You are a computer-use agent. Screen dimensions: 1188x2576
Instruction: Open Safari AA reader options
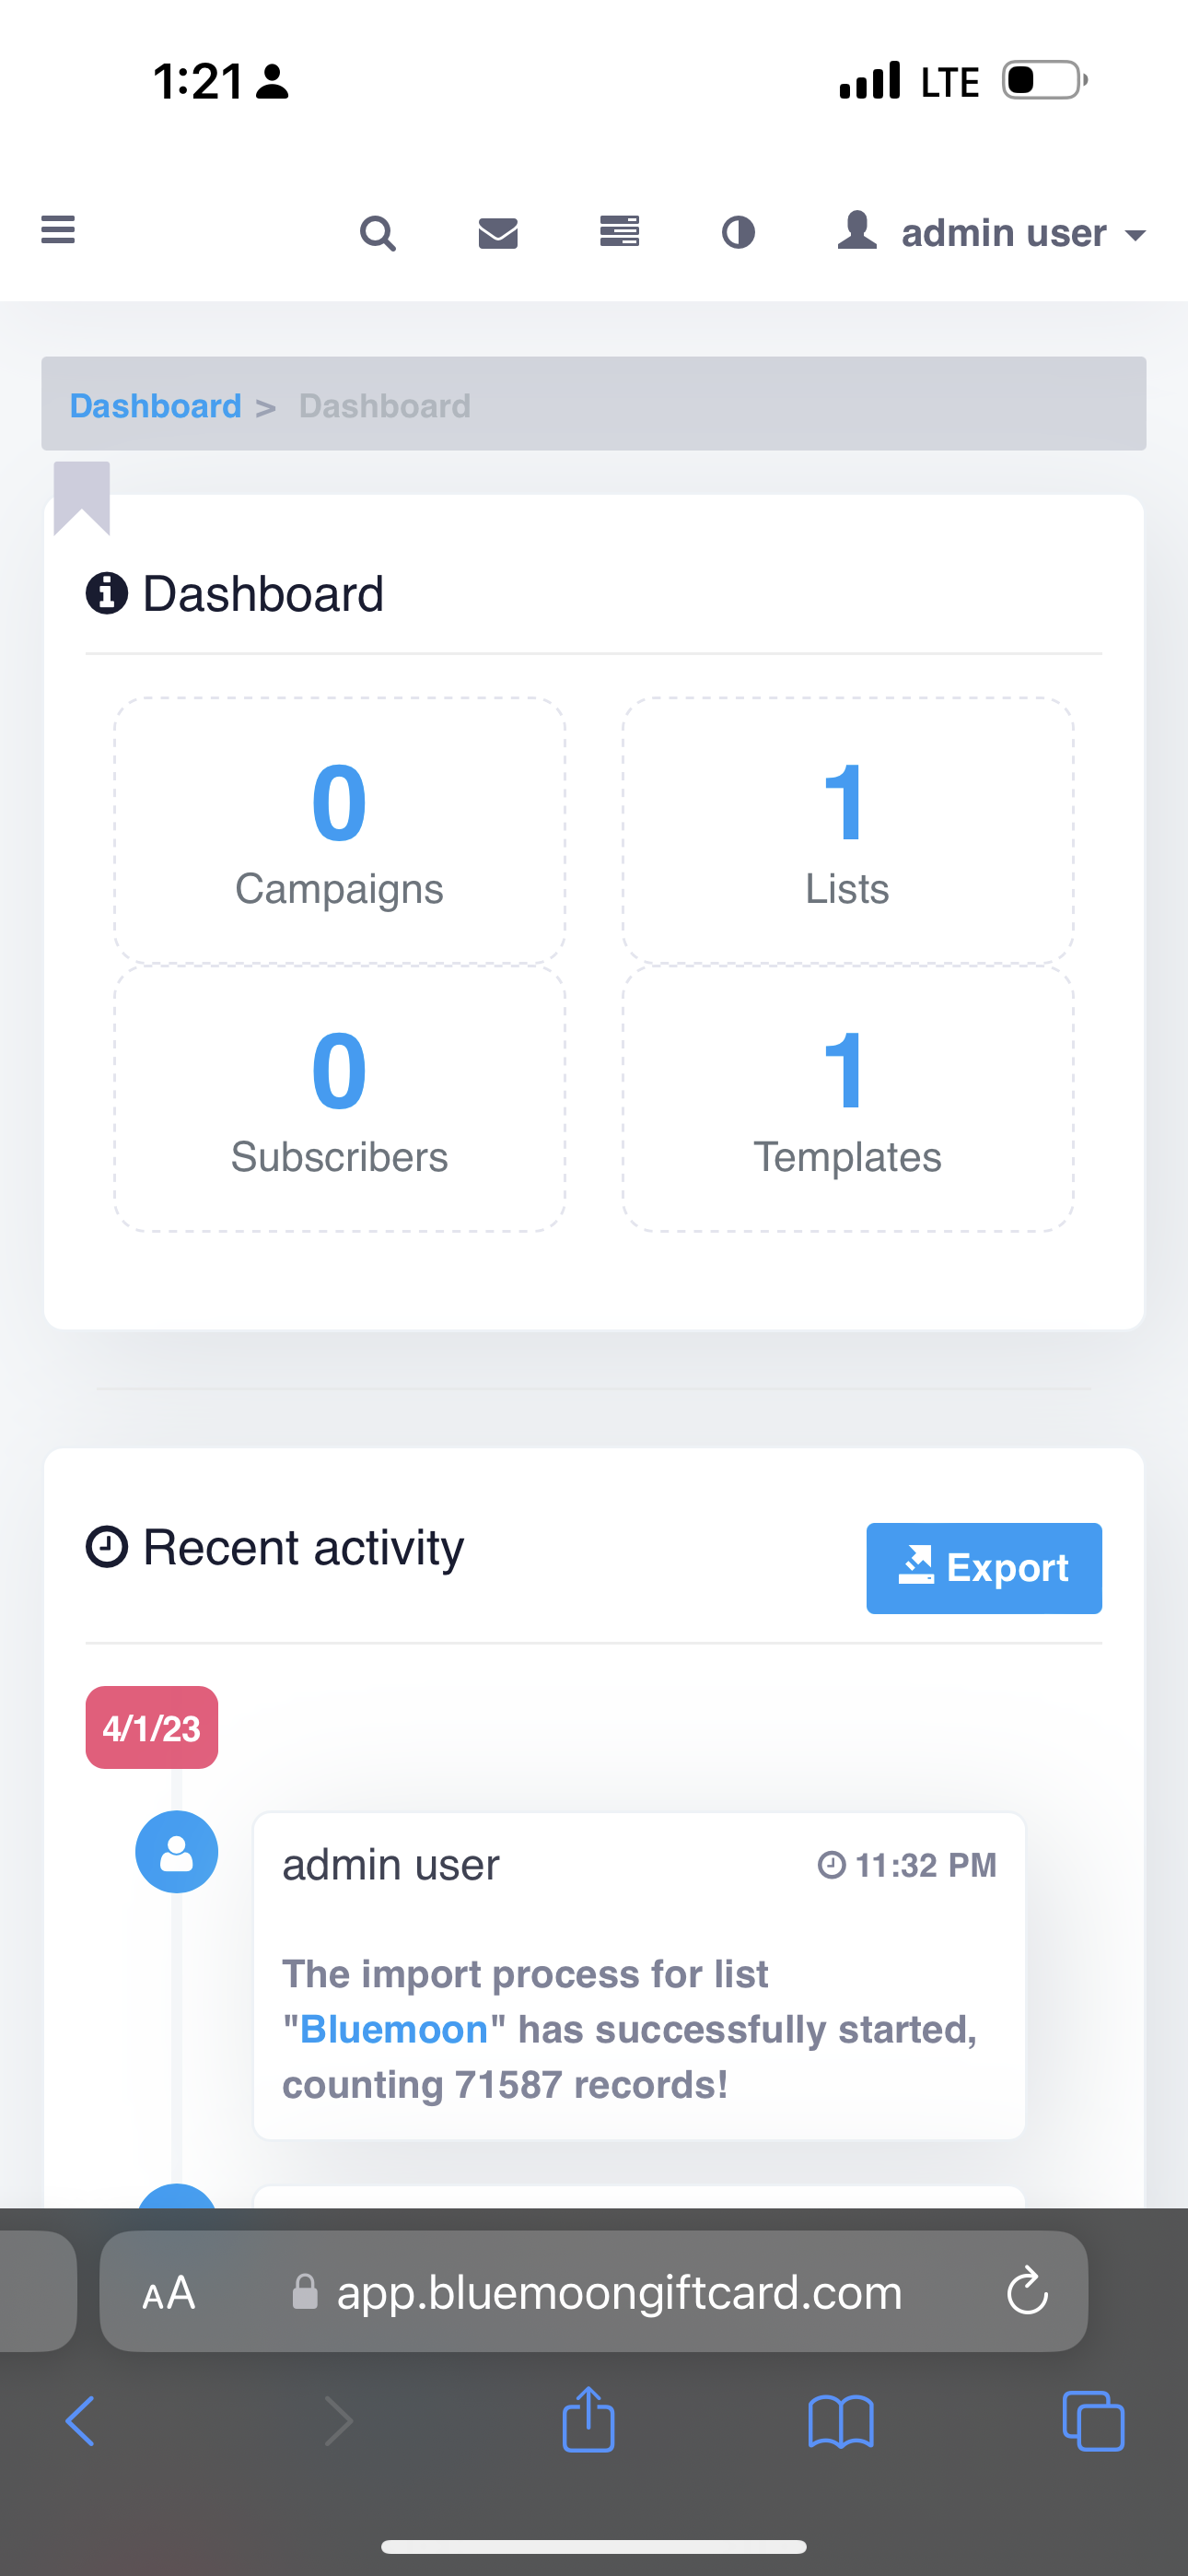click(169, 2292)
